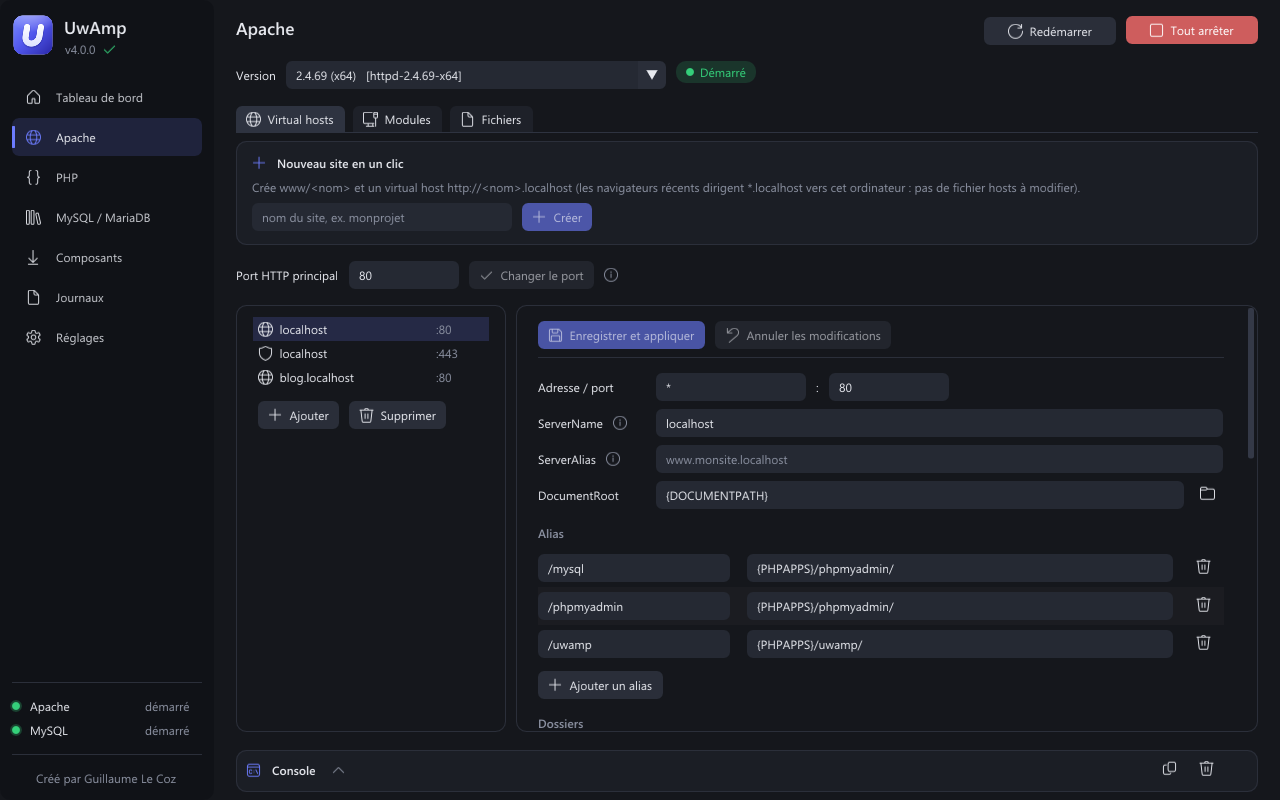This screenshot has width=1280, height=800.
Task: Click the site name input field
Action: click(x=382, y=217)
